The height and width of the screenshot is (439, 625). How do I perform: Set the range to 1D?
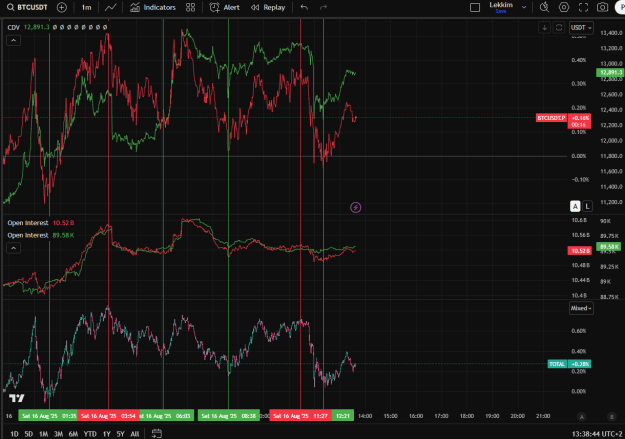click(14, 434)
